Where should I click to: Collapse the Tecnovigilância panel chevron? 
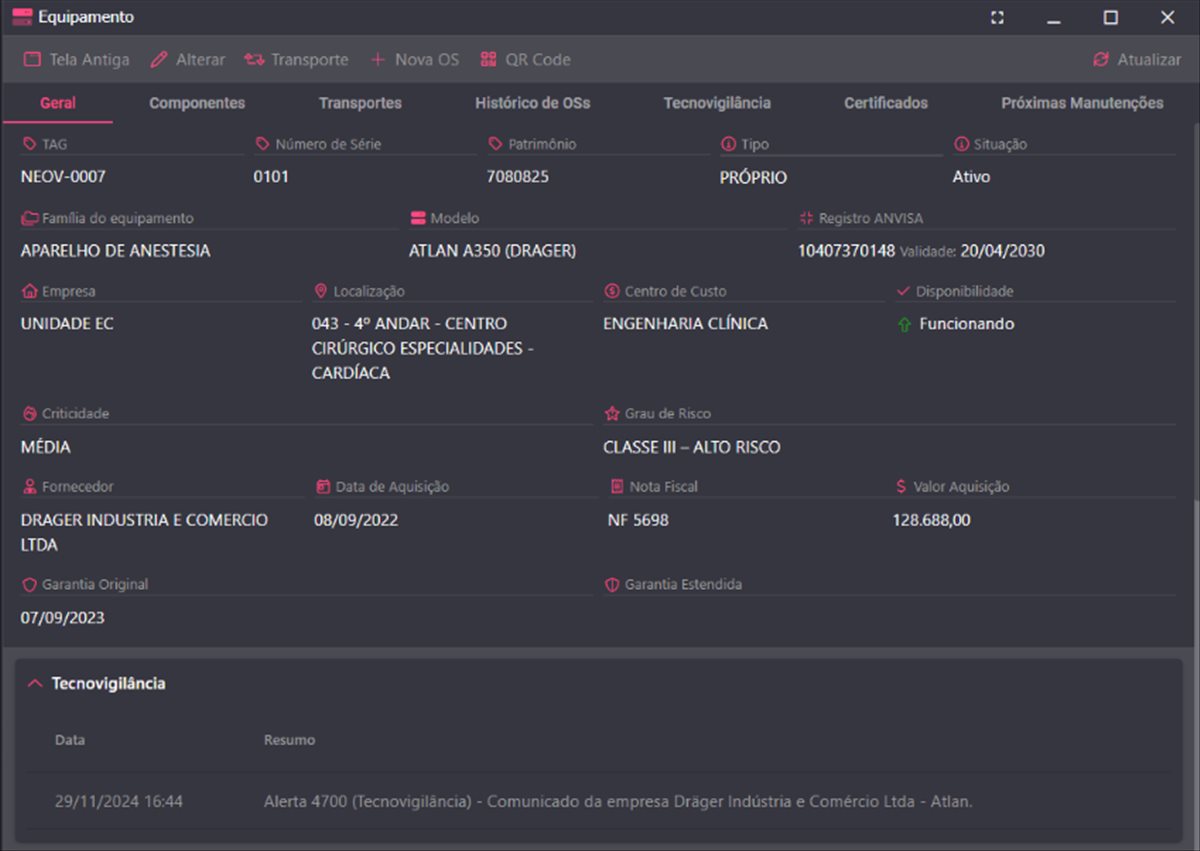tap(34, 683)
